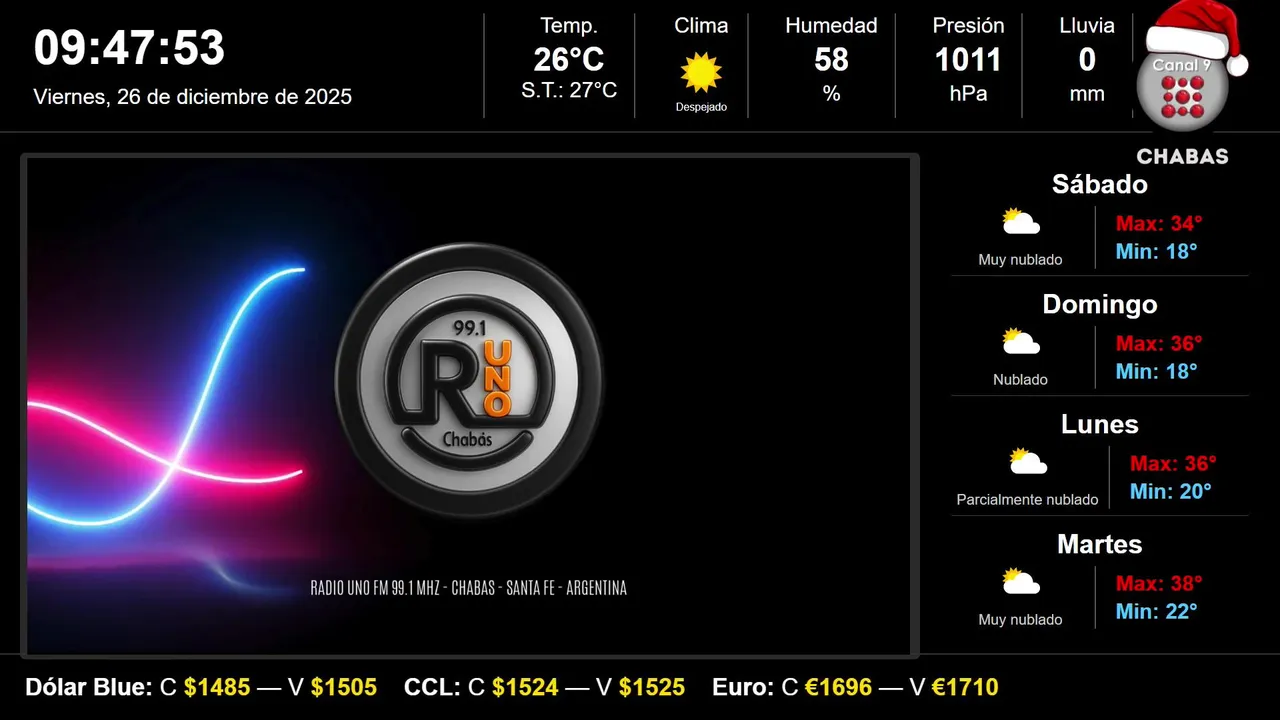This screenshot has width=1280, height=720.
Task: Click the clock showing 09:47:53
Action: [130, 48]
